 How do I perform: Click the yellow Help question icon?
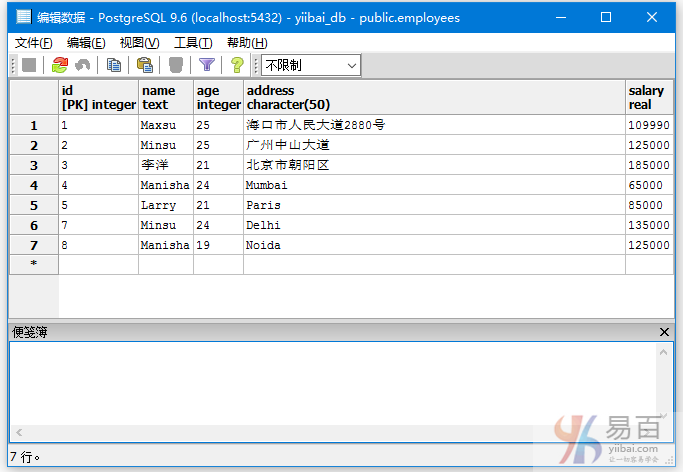[x=237, y=65]
